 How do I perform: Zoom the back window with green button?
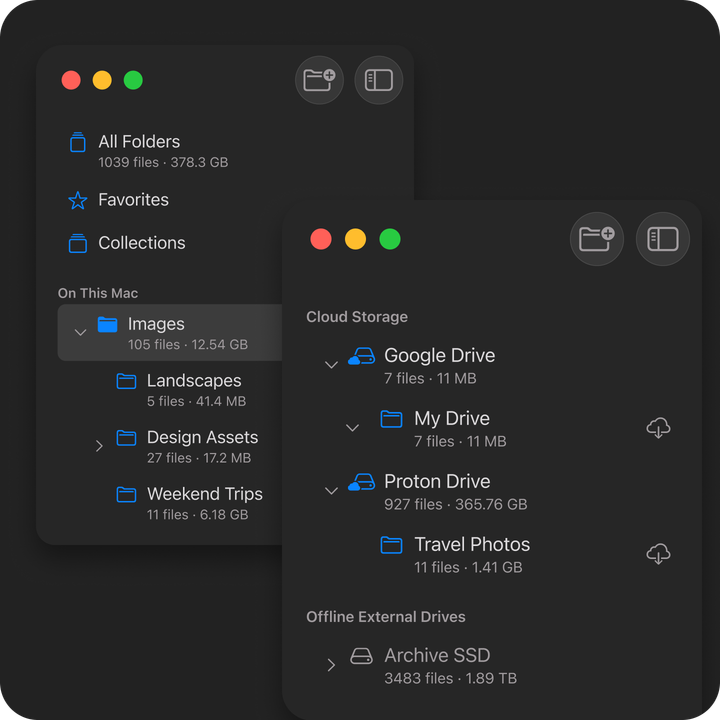click(x=133, y=80)
